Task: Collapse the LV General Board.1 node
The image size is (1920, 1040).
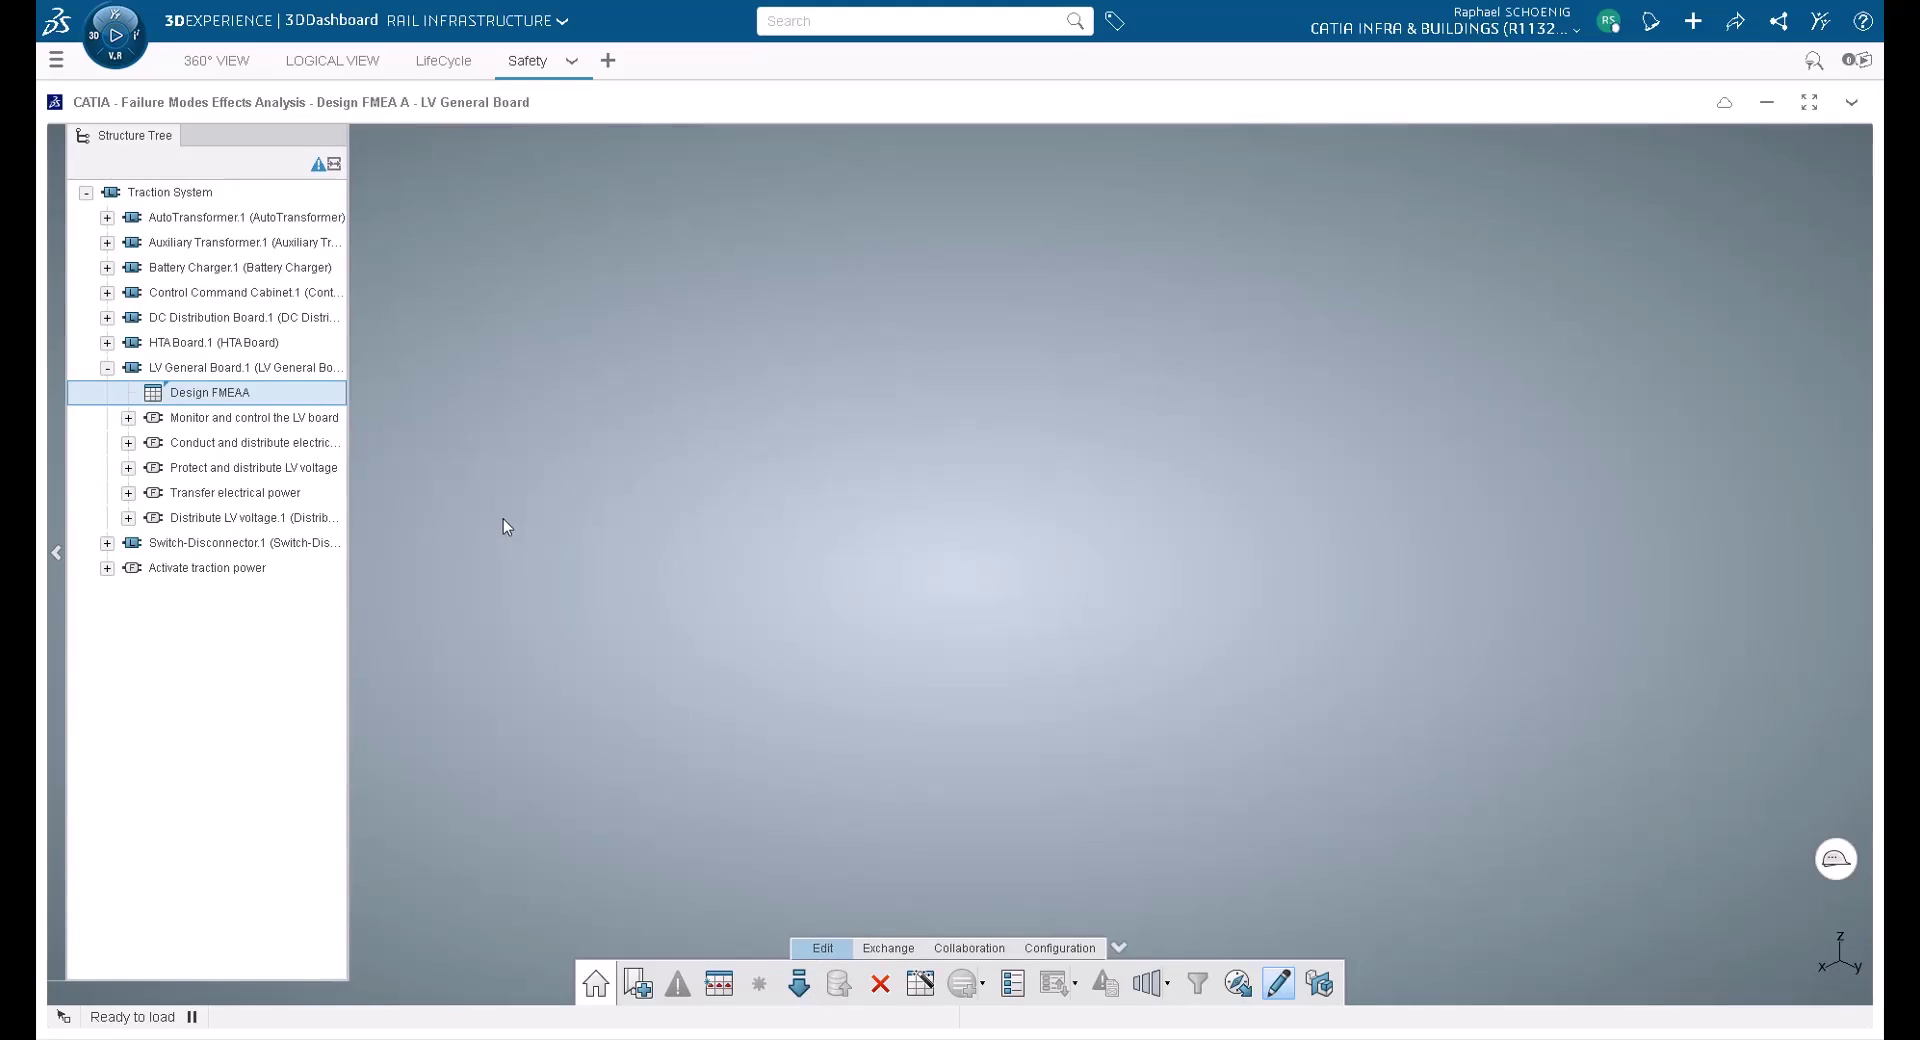Action: pos(107,368)
